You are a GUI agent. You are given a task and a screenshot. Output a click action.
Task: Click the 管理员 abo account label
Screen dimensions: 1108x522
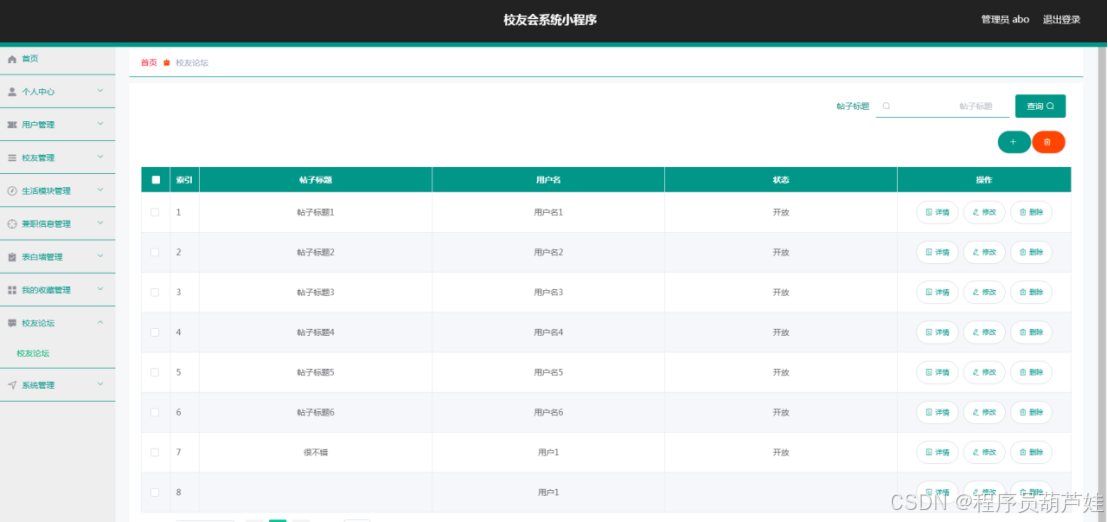pos(1005,20)
